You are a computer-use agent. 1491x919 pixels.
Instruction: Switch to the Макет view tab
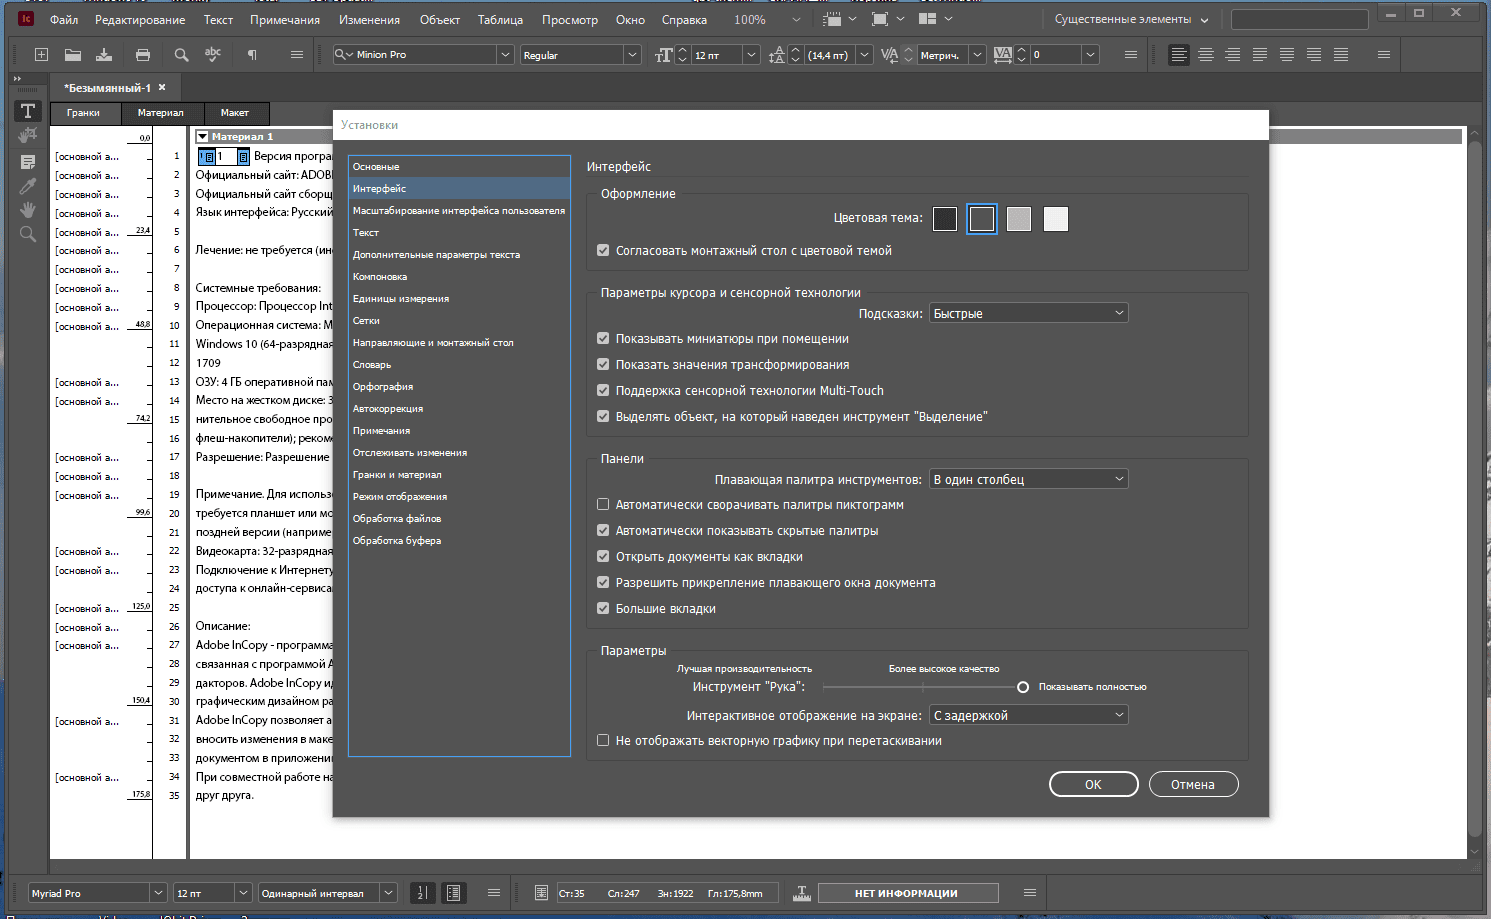pyautogui.click(x=235, y=113)
